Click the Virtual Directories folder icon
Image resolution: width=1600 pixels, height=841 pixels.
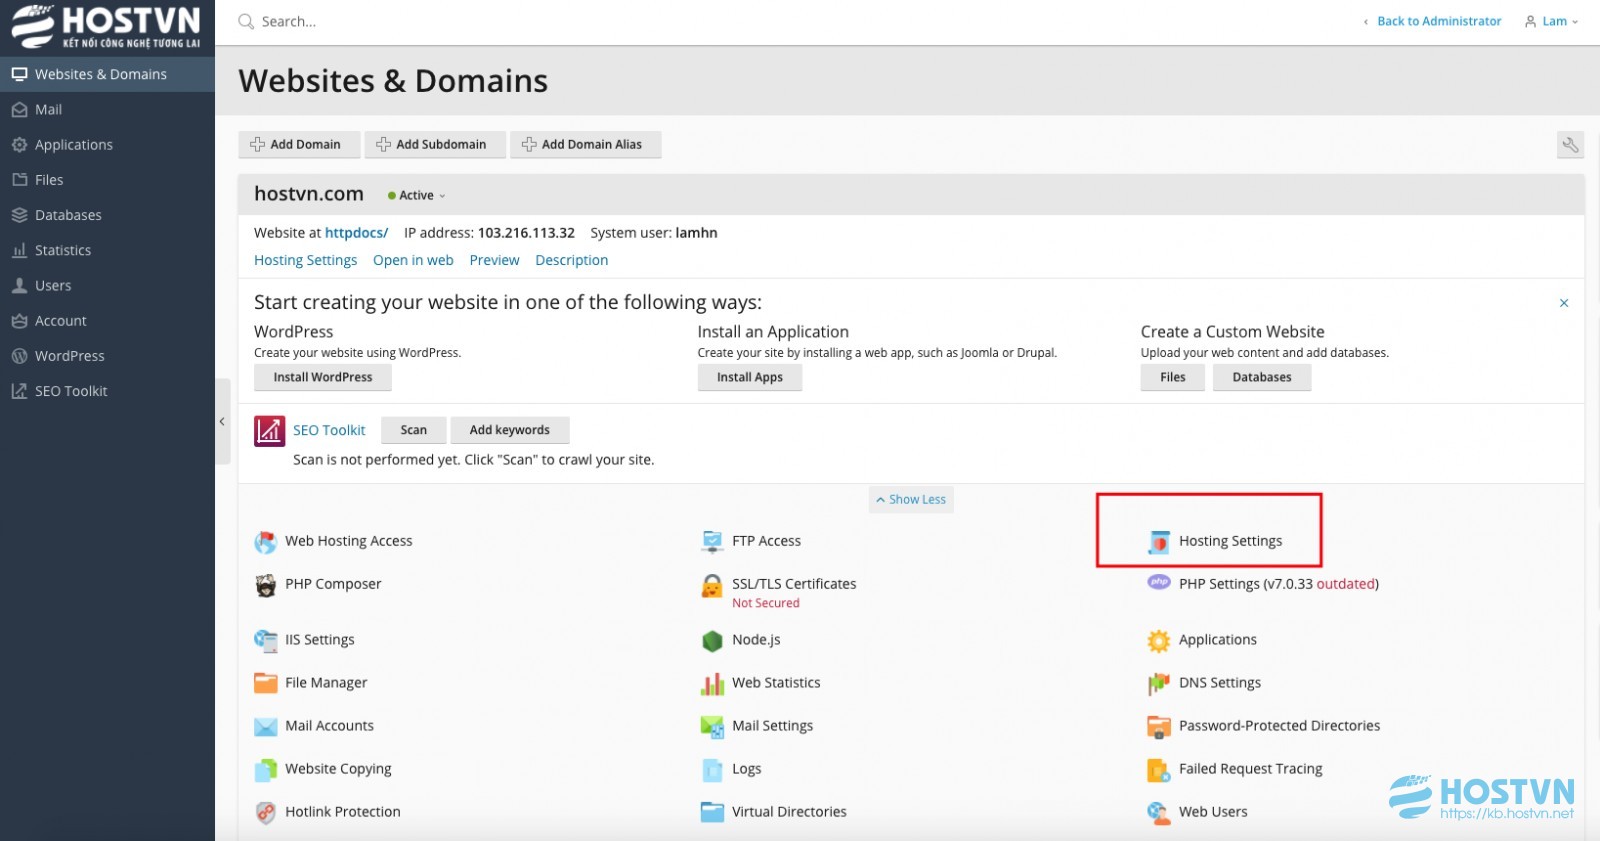click(712, 812)
